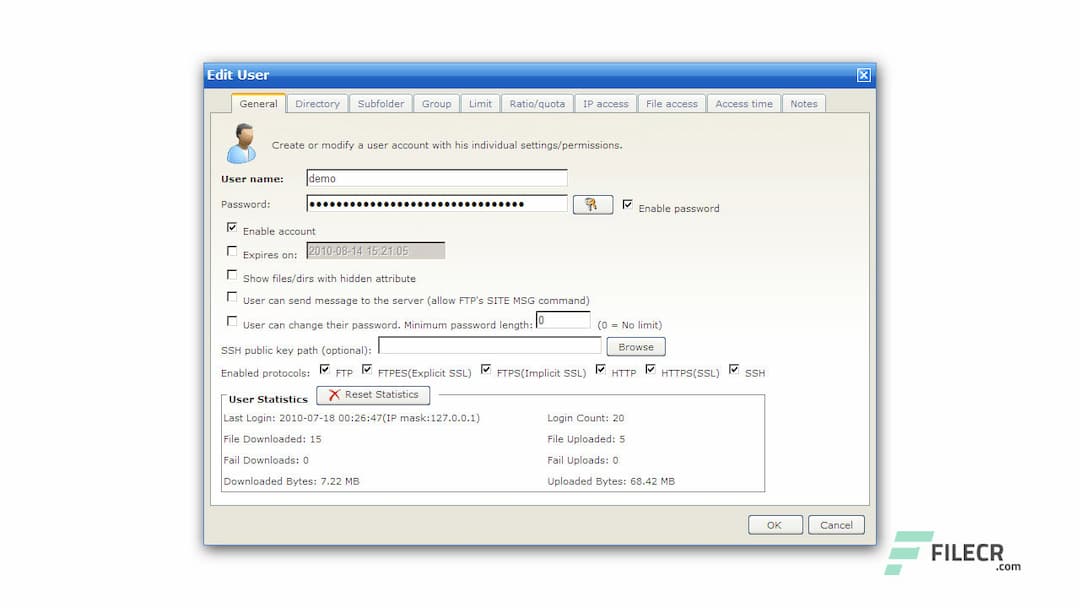
Task: Enable the Expires on checkbox
Action: (232, 250)
